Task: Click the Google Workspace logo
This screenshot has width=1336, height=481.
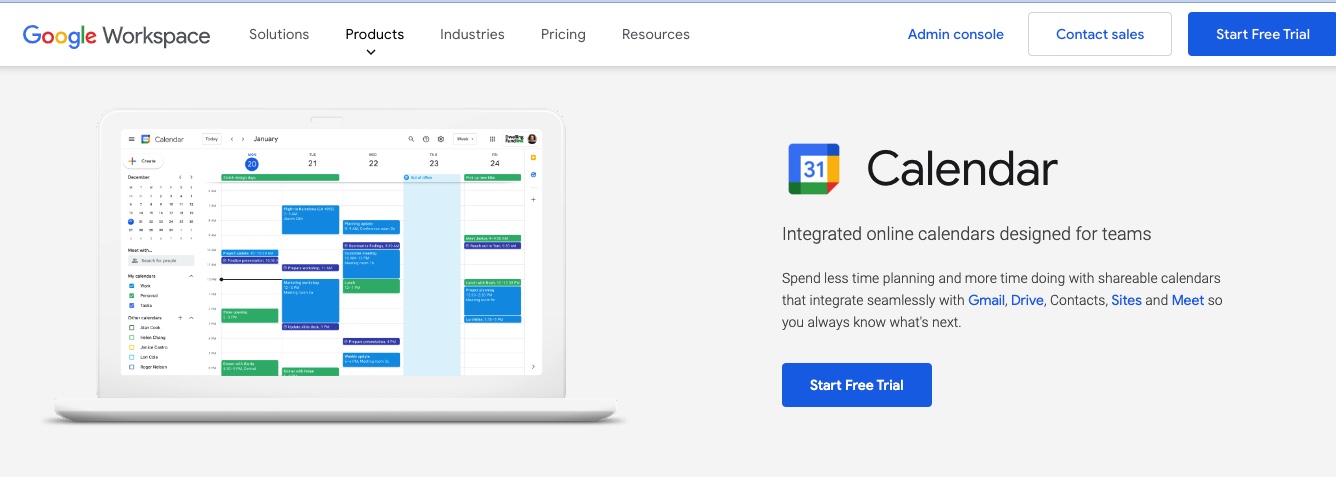Action: tap(117, 35)
